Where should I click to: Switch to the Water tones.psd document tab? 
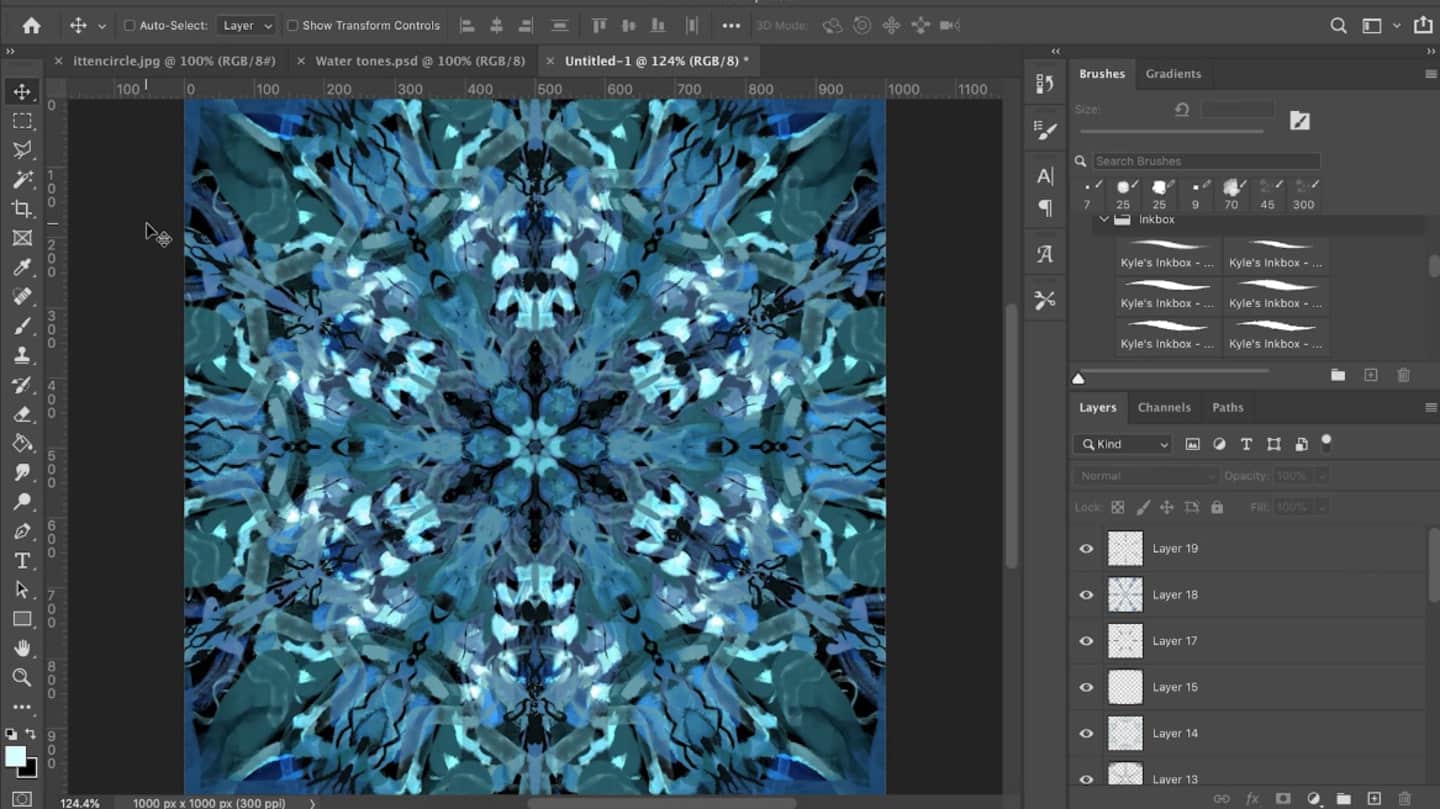click(419, 61)
